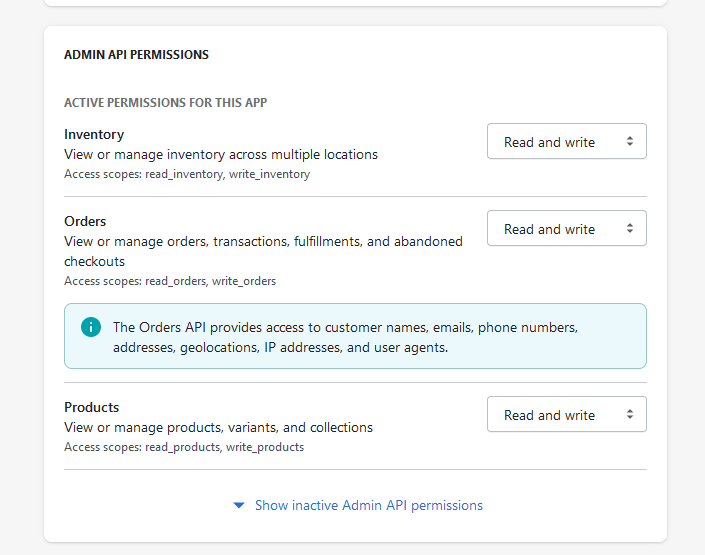The image size is (705, 555).
Task: Click the Orders permission title
Action: (x=85, y=221)
